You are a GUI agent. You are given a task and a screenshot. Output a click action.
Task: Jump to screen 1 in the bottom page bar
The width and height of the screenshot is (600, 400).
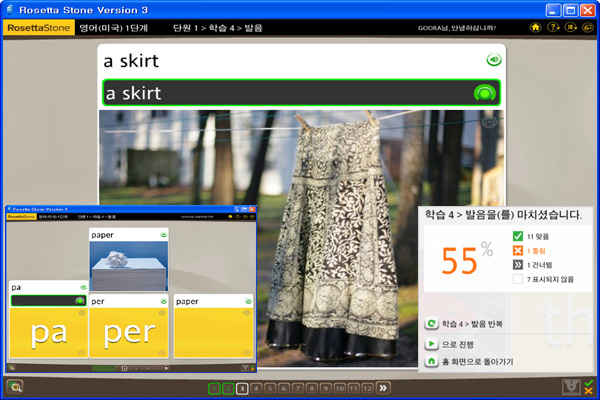(214, 389)
